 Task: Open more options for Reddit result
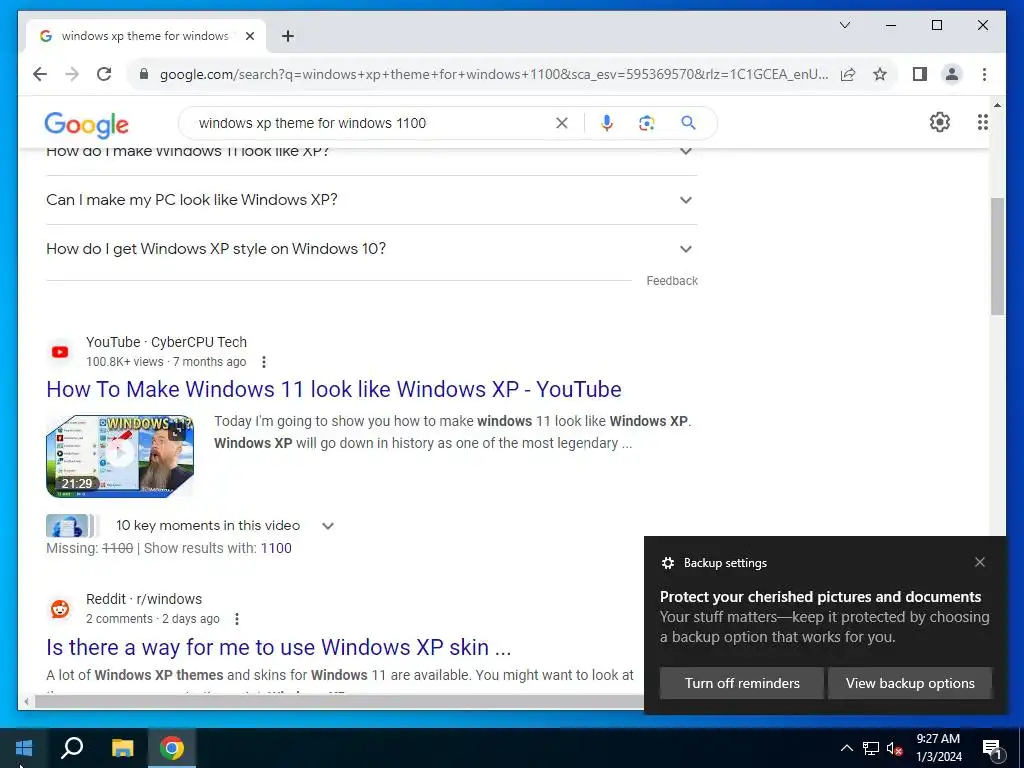(x=237, y=618)
